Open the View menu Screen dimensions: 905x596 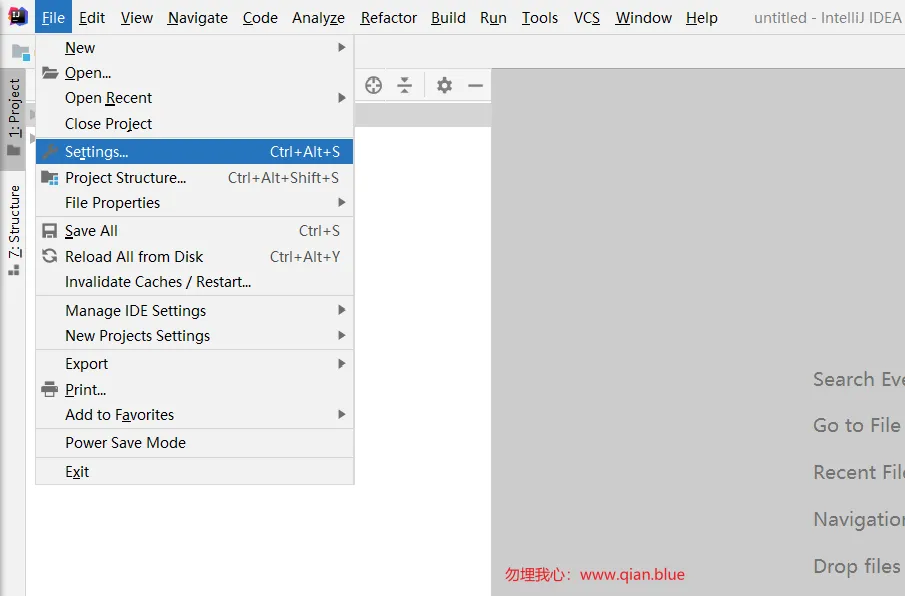pos(137,18)
